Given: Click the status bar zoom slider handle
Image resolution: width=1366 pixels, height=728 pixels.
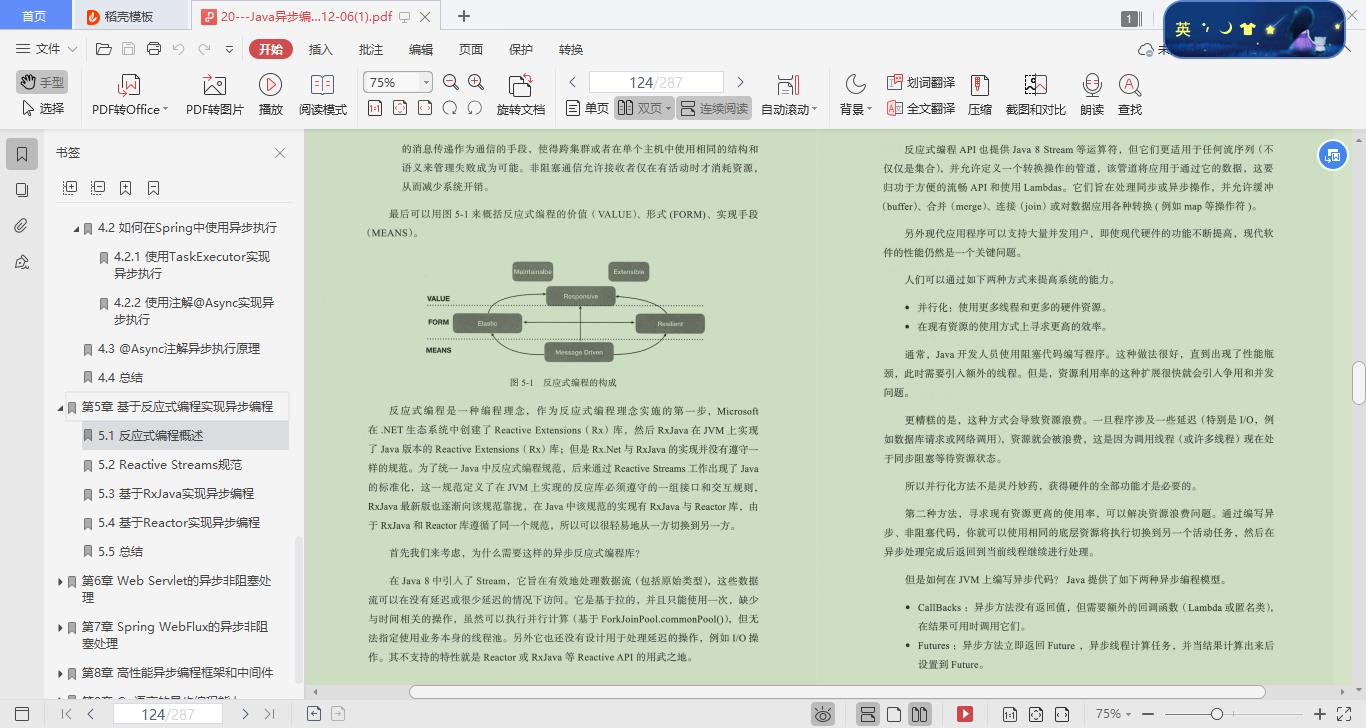Looking at the screenshot, I should click(1217, 714).
